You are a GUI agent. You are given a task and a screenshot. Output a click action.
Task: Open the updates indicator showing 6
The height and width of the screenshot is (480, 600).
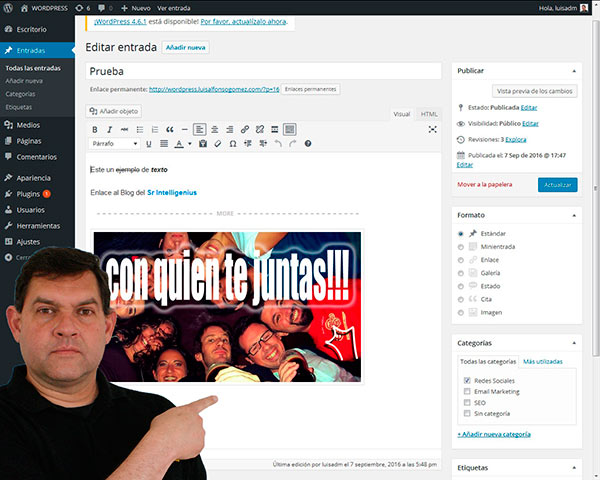coord(83,8)
